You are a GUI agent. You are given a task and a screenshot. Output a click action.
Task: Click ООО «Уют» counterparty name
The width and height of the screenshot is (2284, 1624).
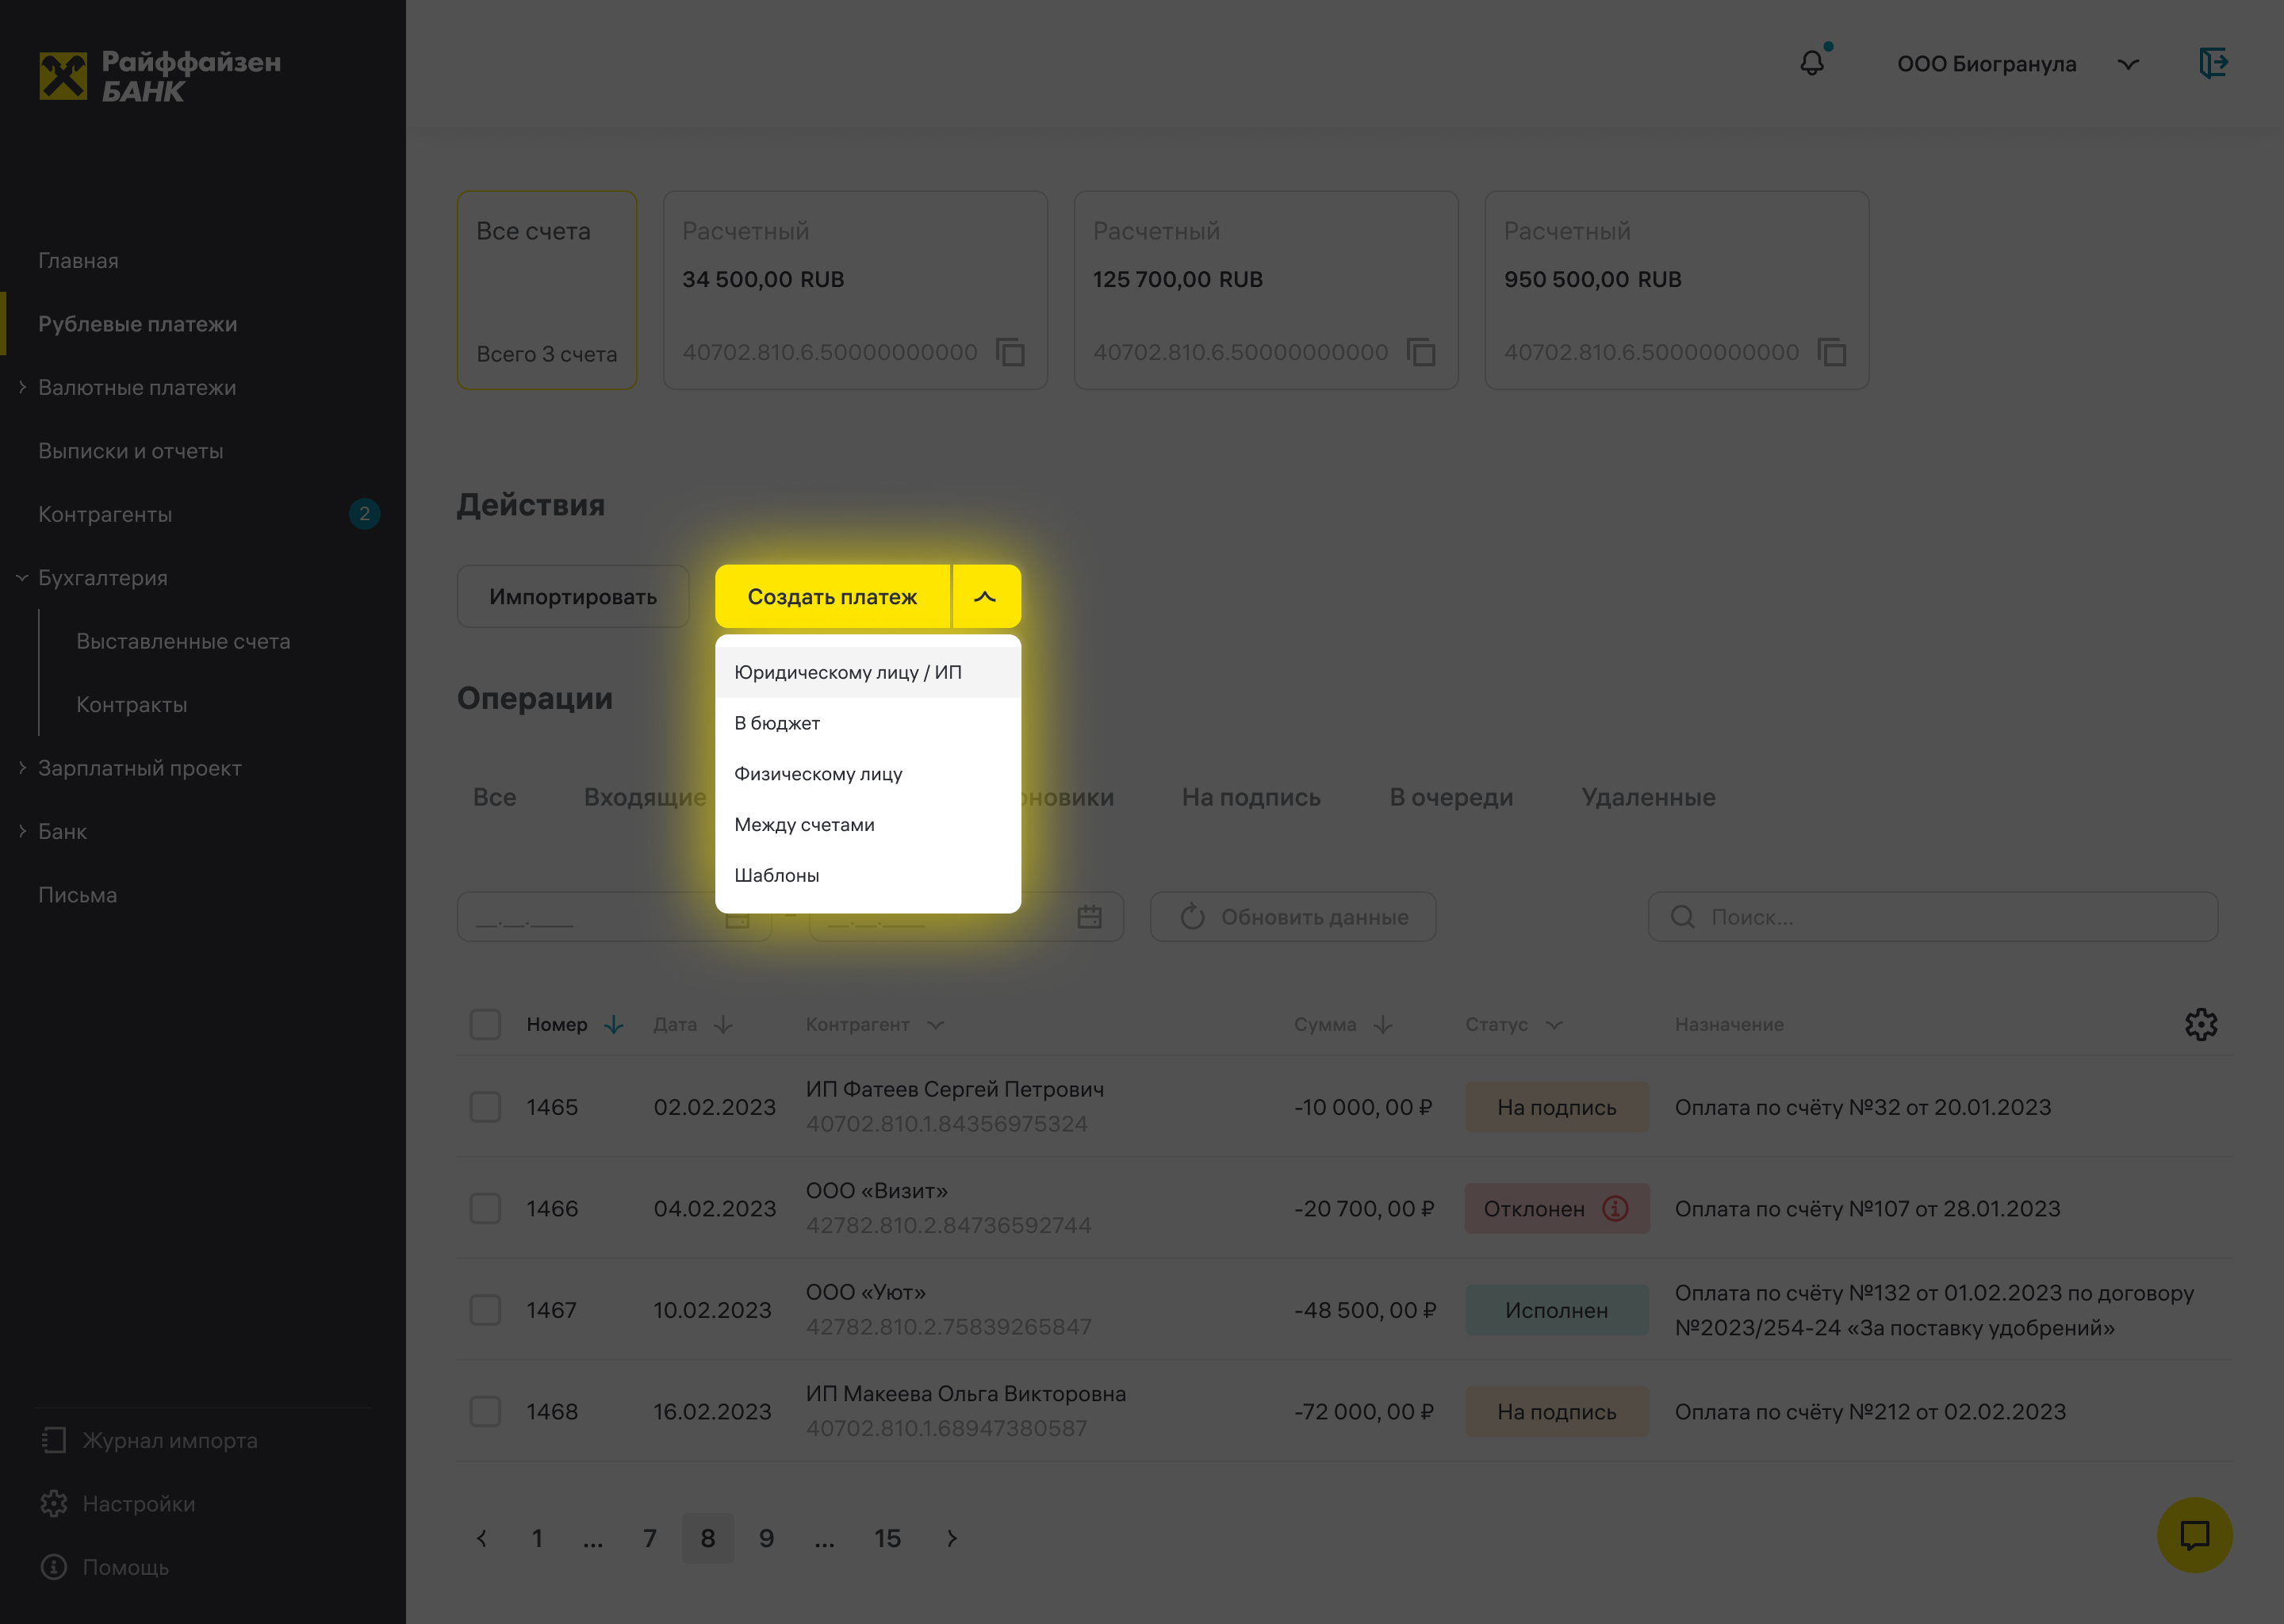866,1292
